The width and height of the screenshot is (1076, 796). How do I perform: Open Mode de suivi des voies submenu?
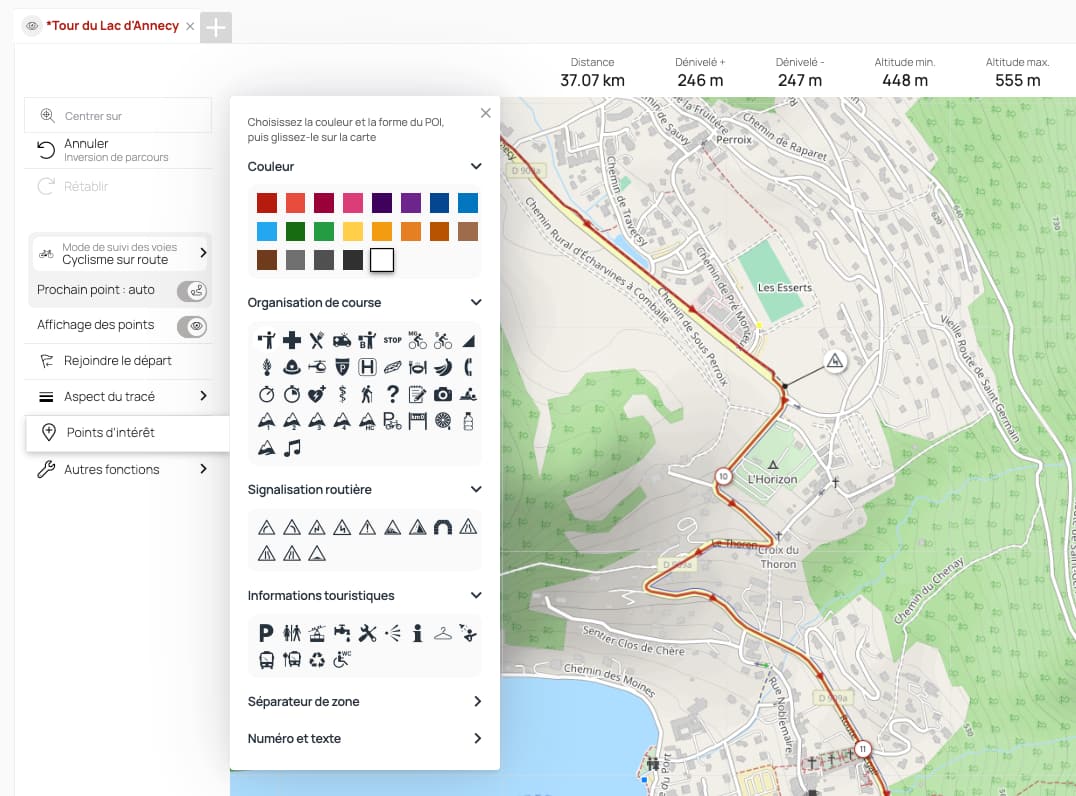[119, 253]
